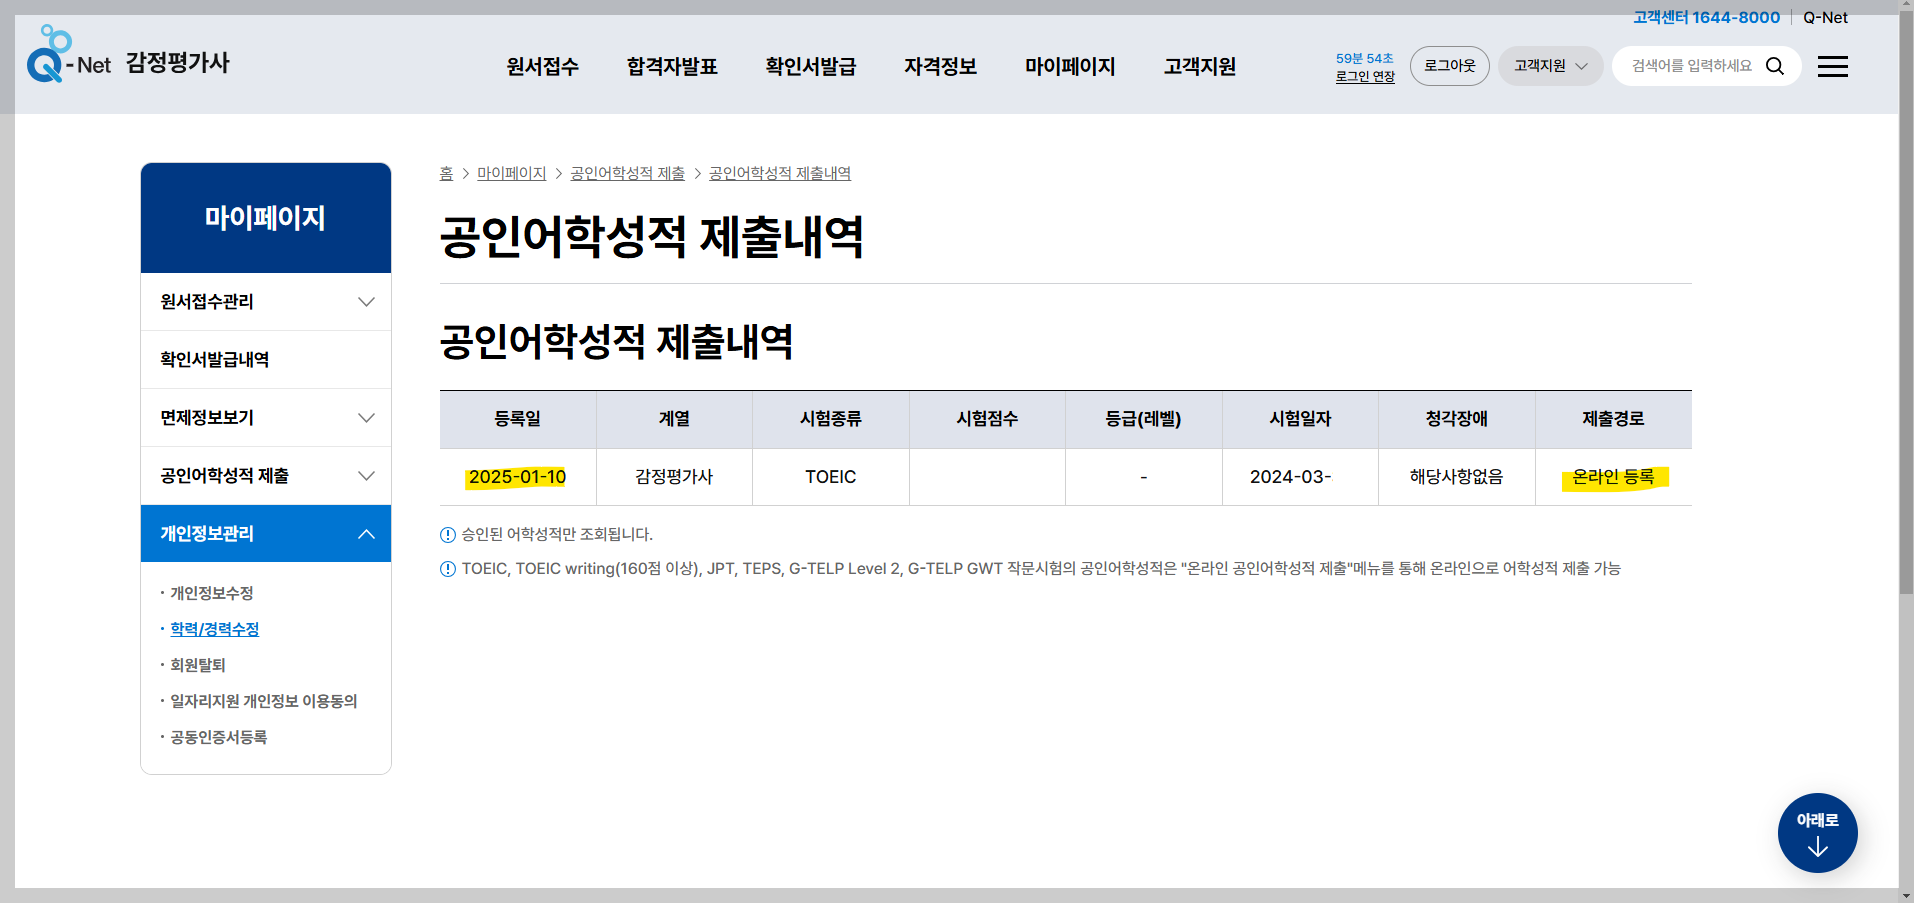Click the 홈 breadcrumb link

click(x=446, y=173)
